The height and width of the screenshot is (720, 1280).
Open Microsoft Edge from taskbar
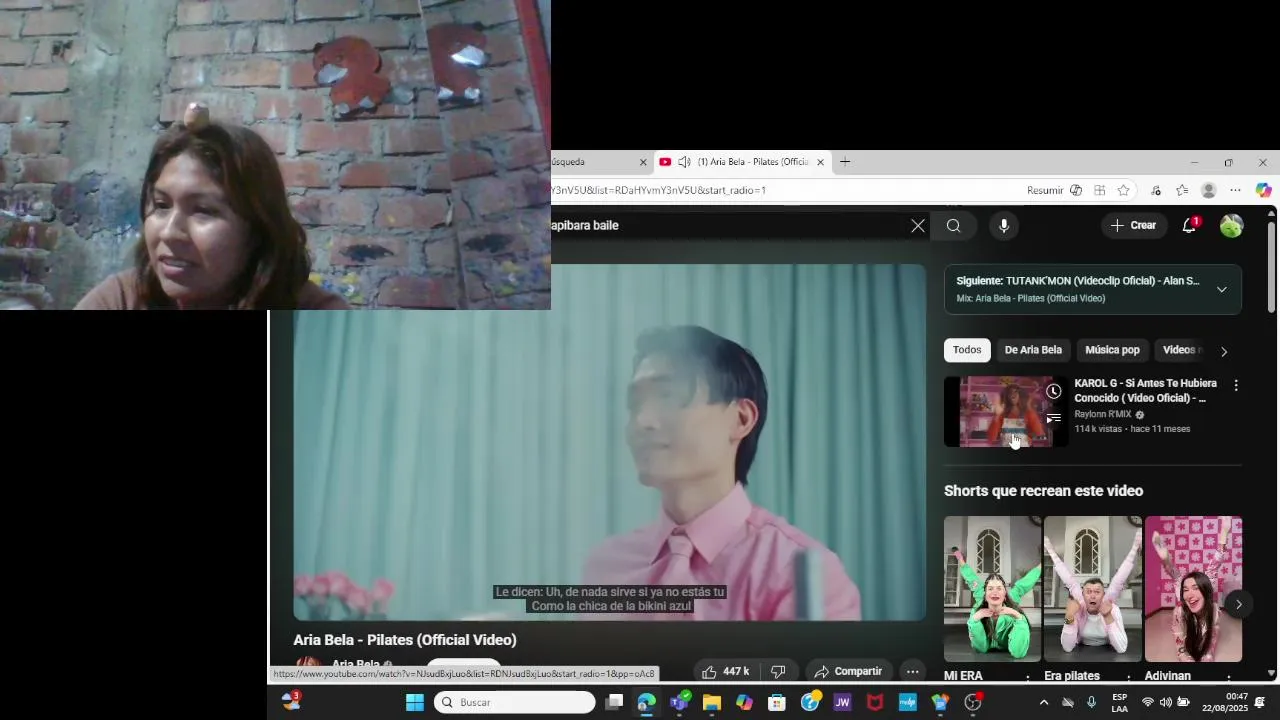coord(646,703)
